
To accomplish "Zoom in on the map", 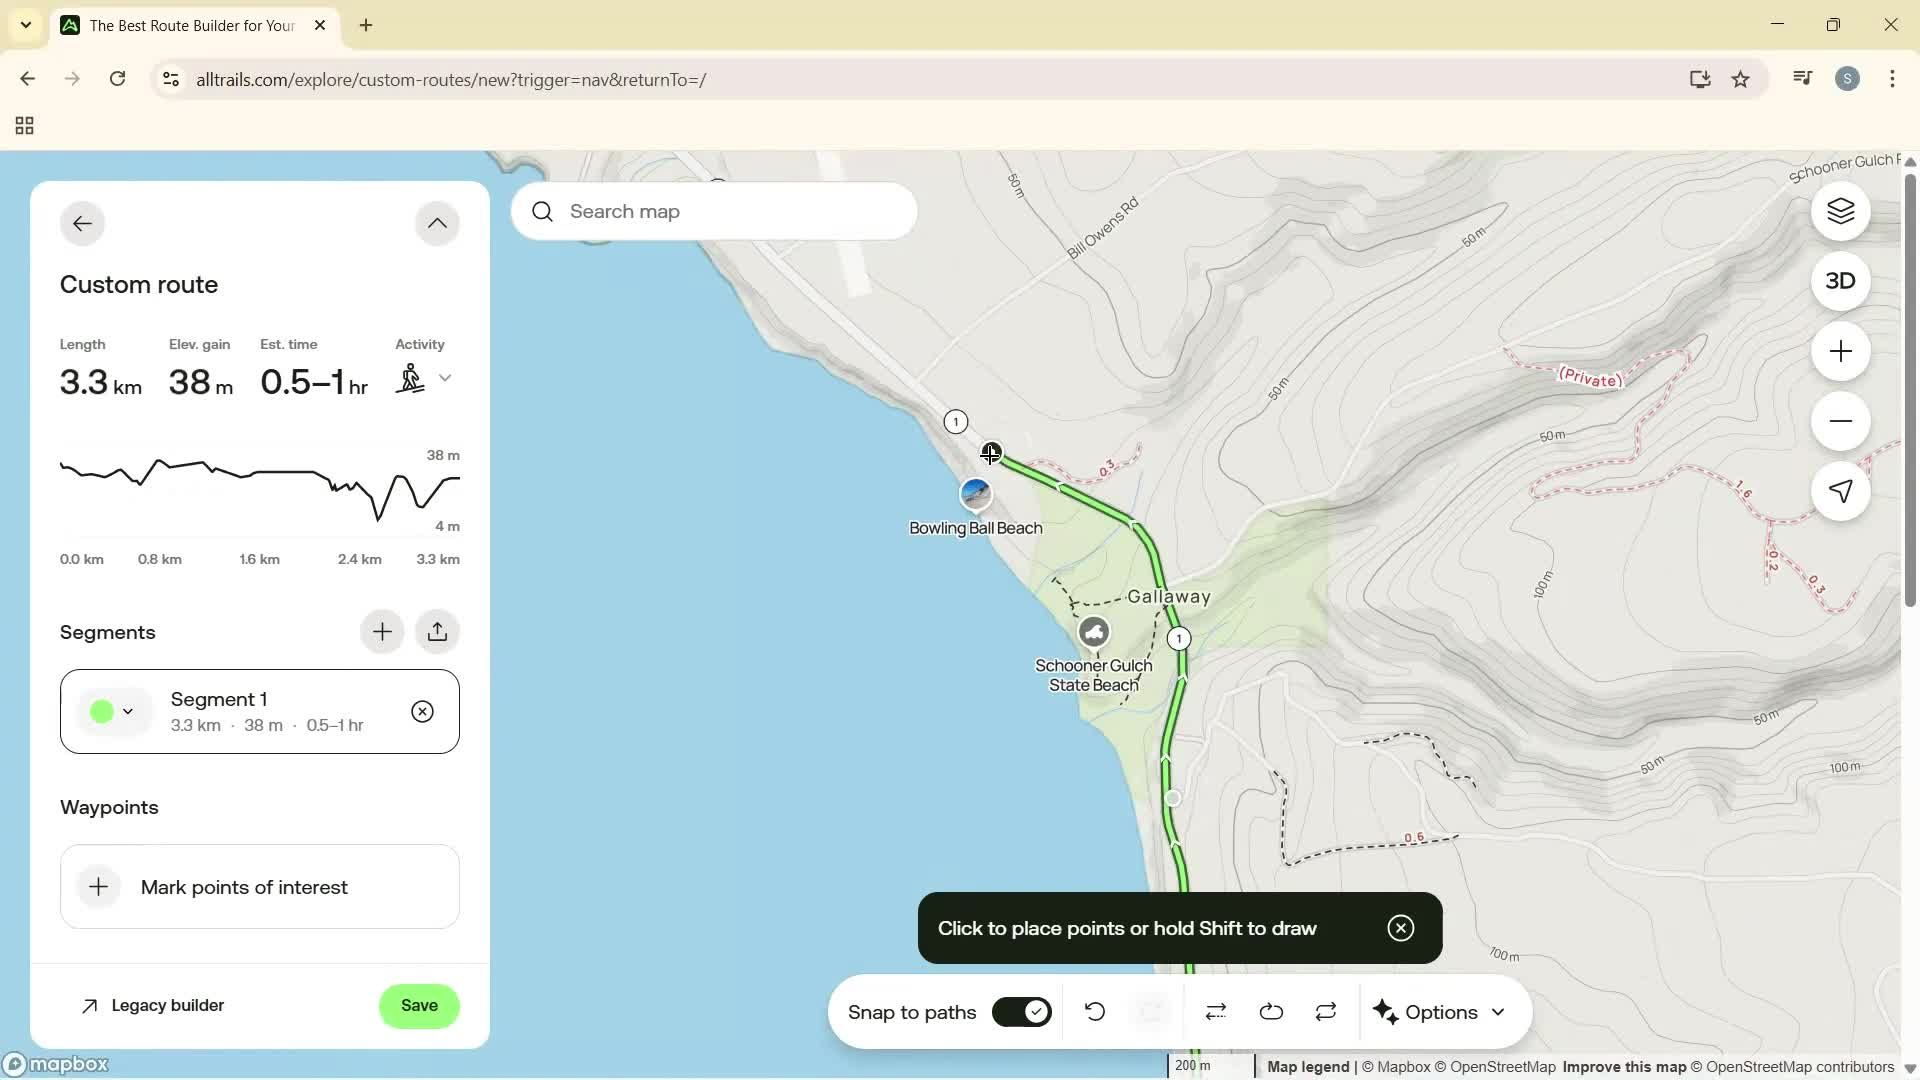I will click(x=1840, y=351).
